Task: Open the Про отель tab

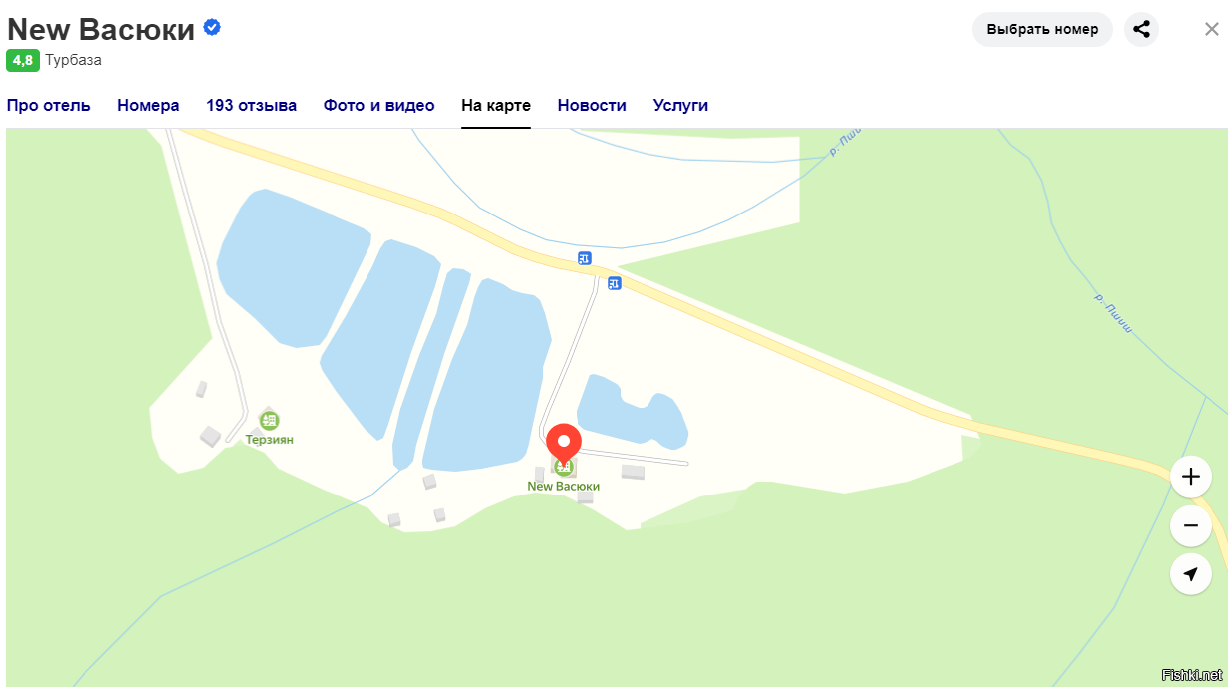Action: pos(49,105)
